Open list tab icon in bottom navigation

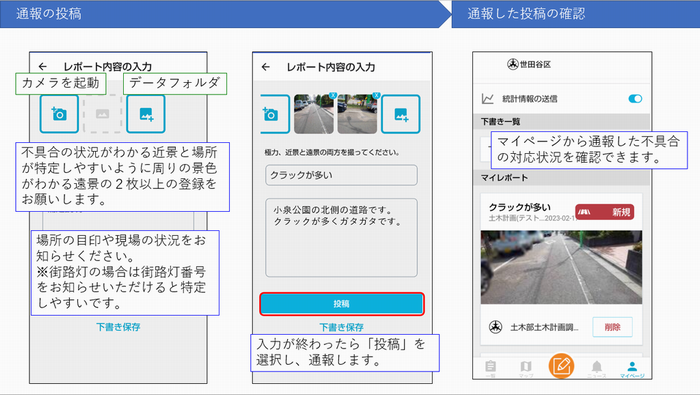click(x=490, y=367)
